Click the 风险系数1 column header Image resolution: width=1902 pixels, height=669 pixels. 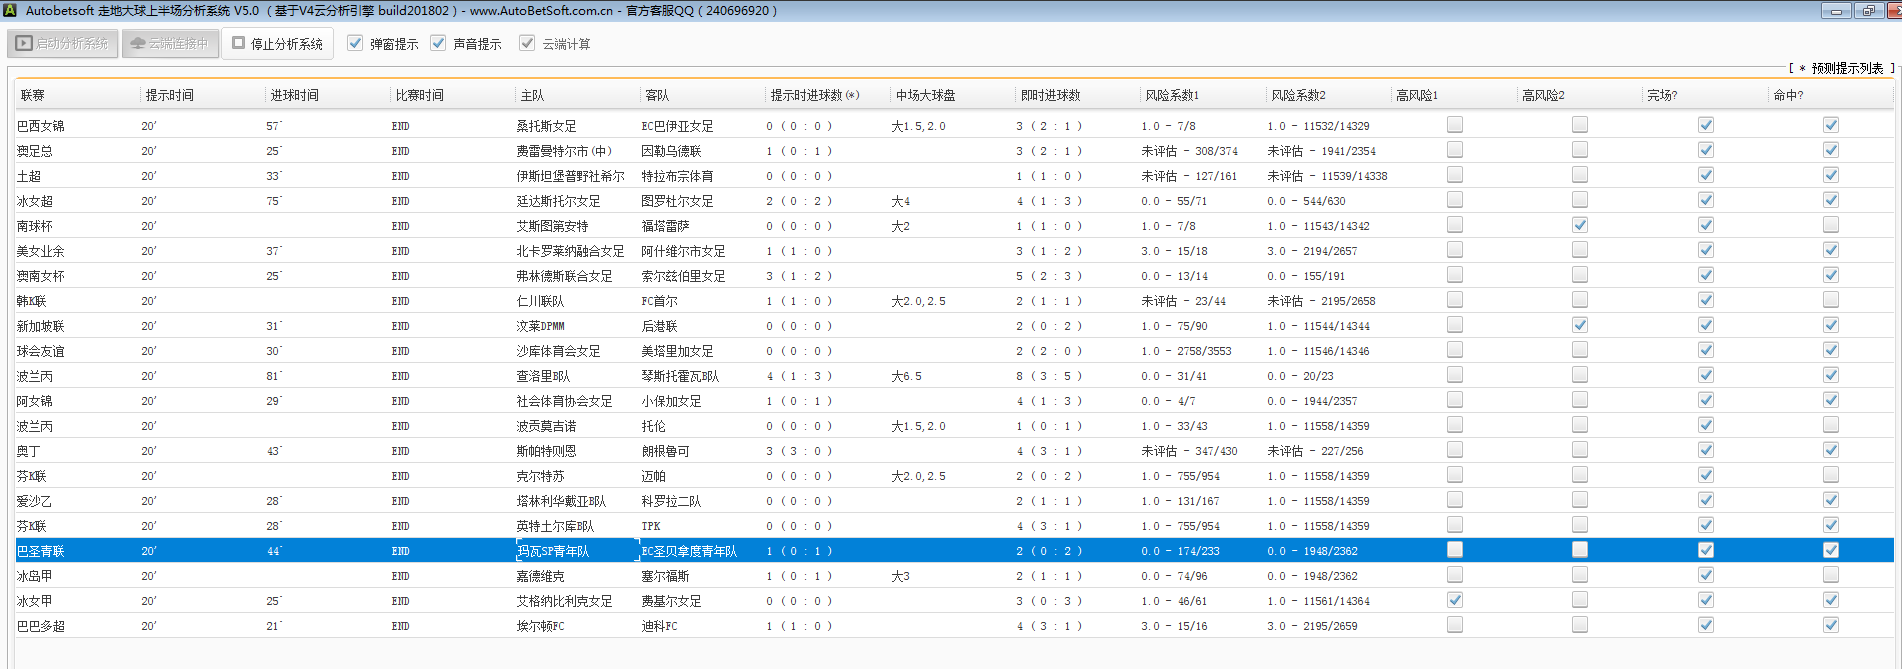pyautogui.click(x=1172, y=95)
